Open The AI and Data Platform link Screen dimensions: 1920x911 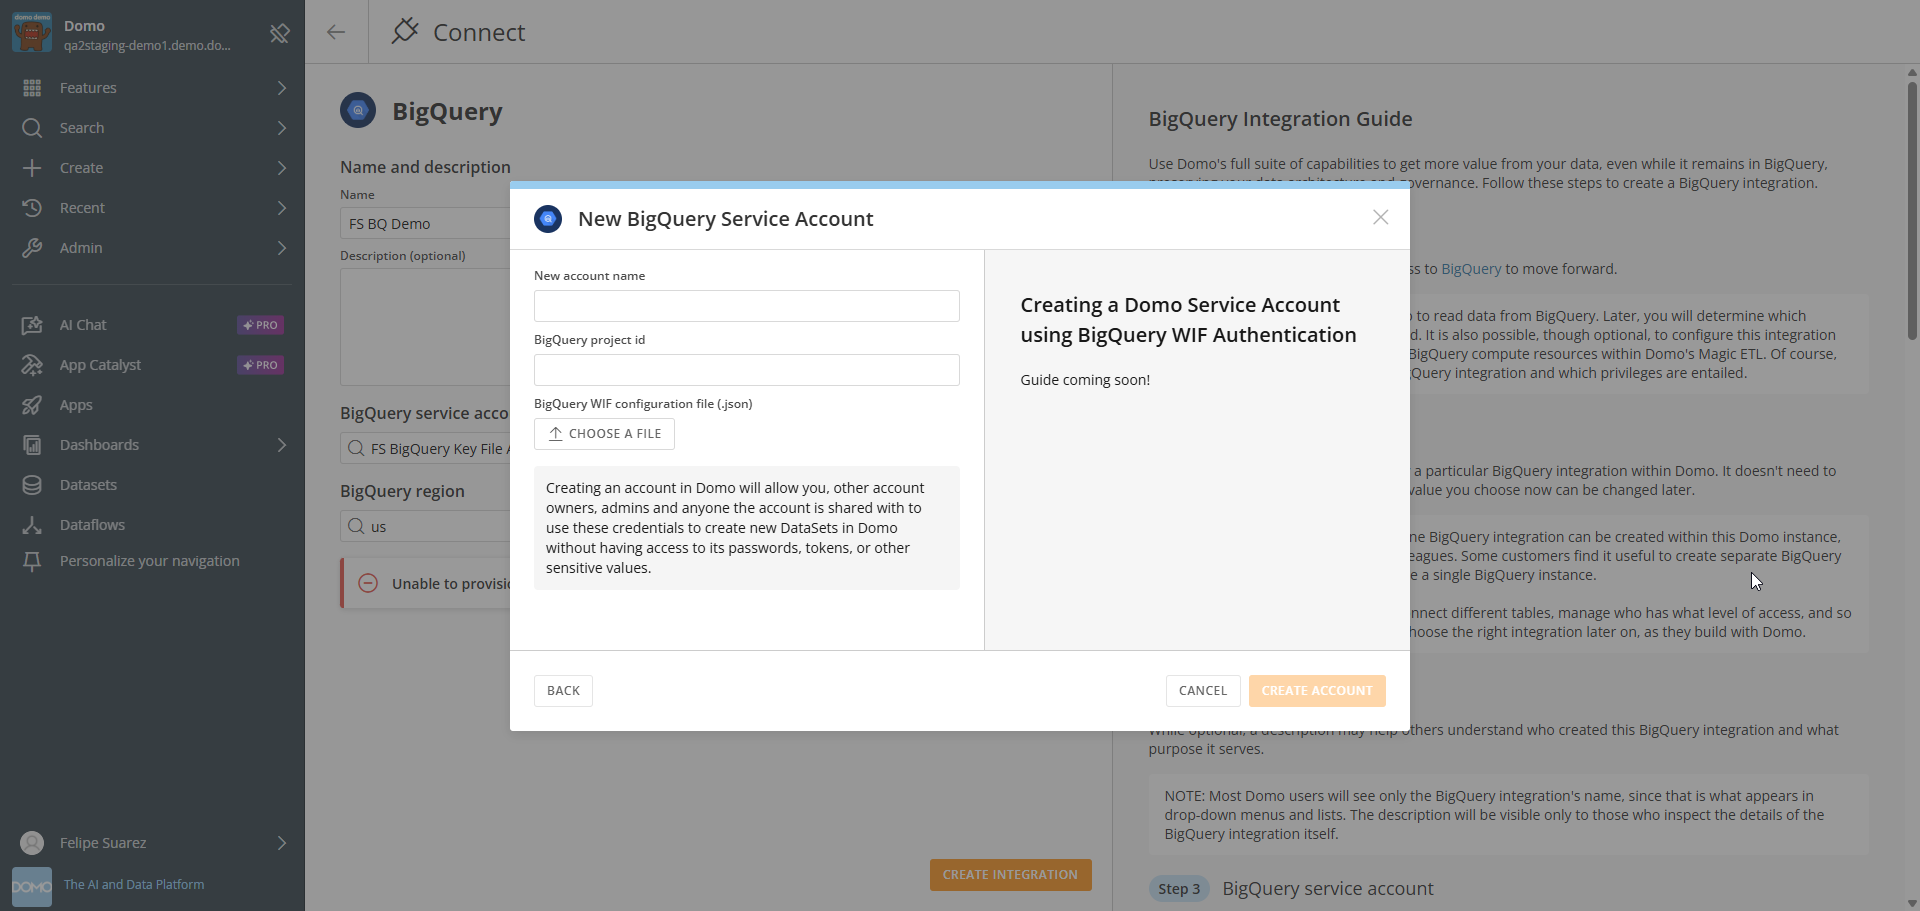click(x=134, y=885)
